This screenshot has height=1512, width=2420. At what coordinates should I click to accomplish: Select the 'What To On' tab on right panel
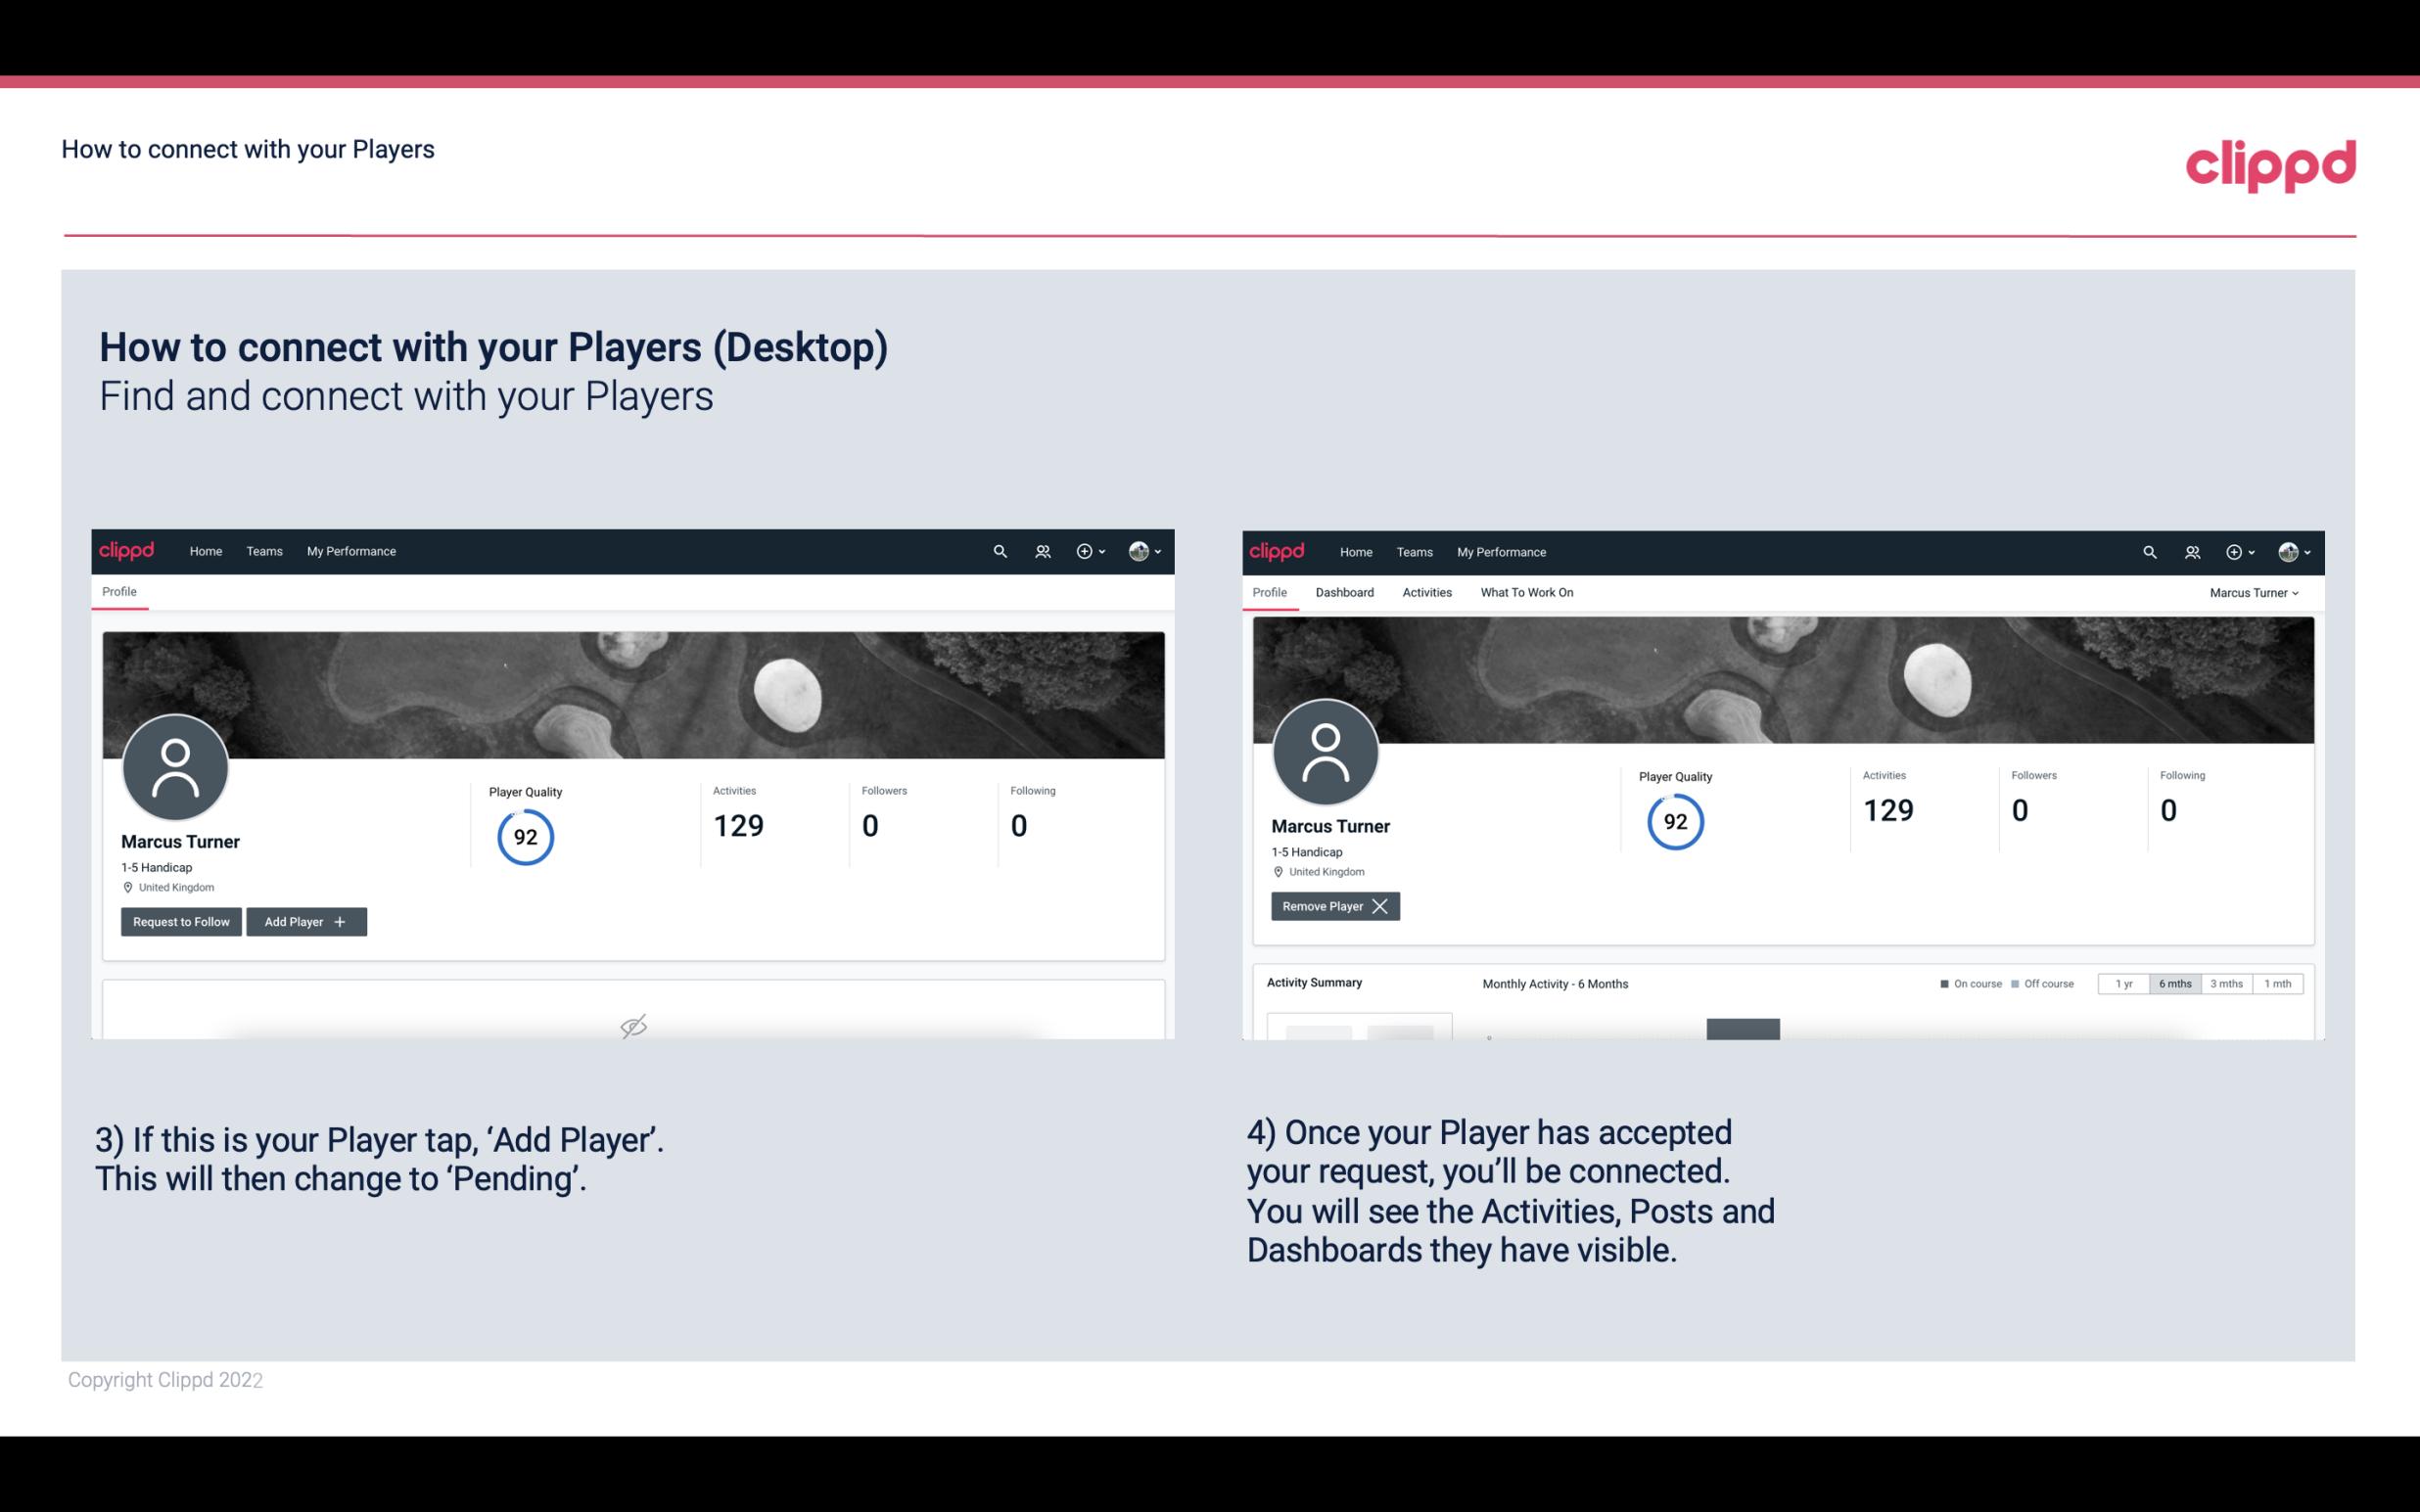point(1526,592)
